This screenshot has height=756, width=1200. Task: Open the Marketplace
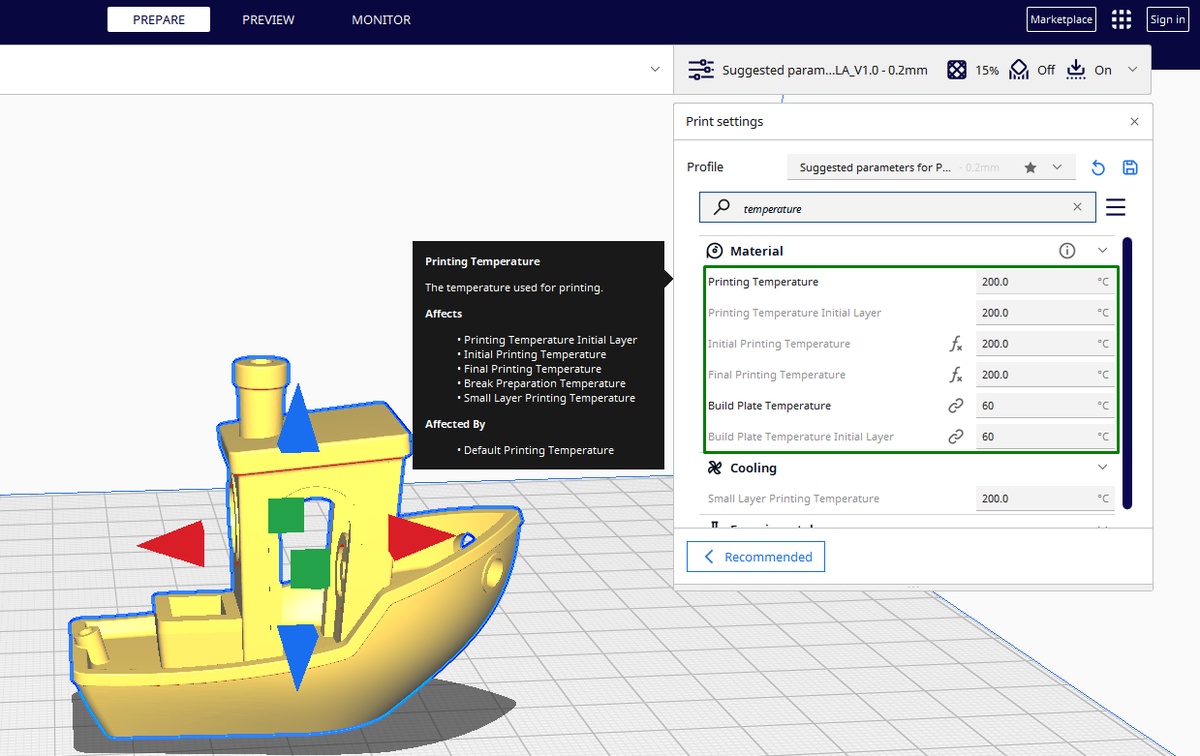pos(1061,19)
